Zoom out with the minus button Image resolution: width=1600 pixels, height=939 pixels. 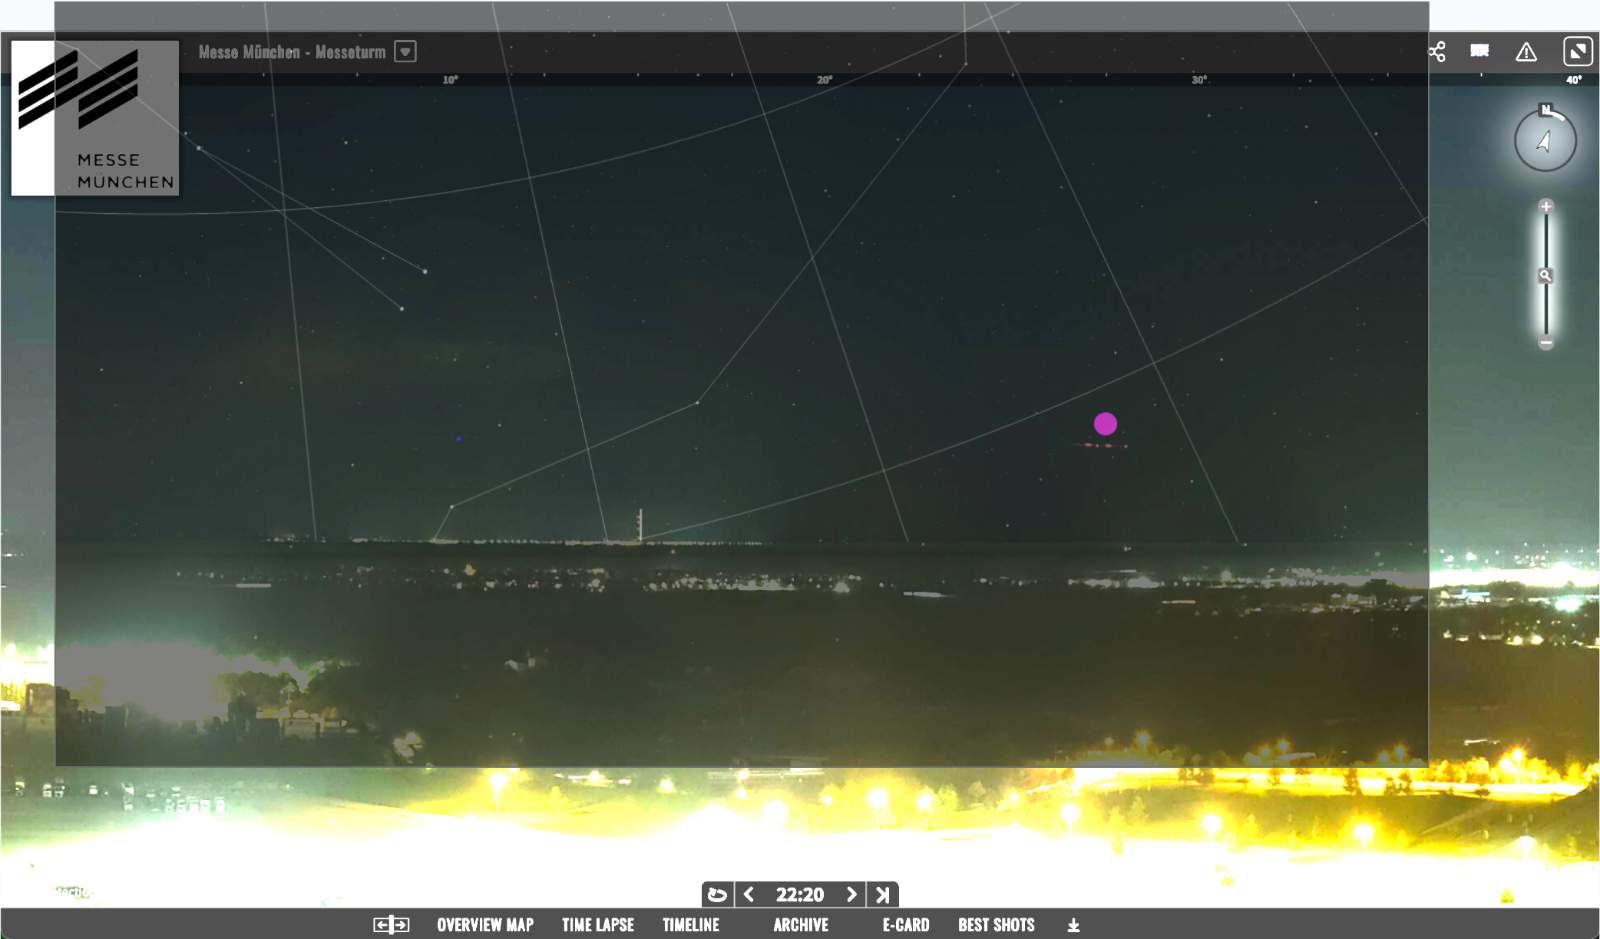(1546, 343)
